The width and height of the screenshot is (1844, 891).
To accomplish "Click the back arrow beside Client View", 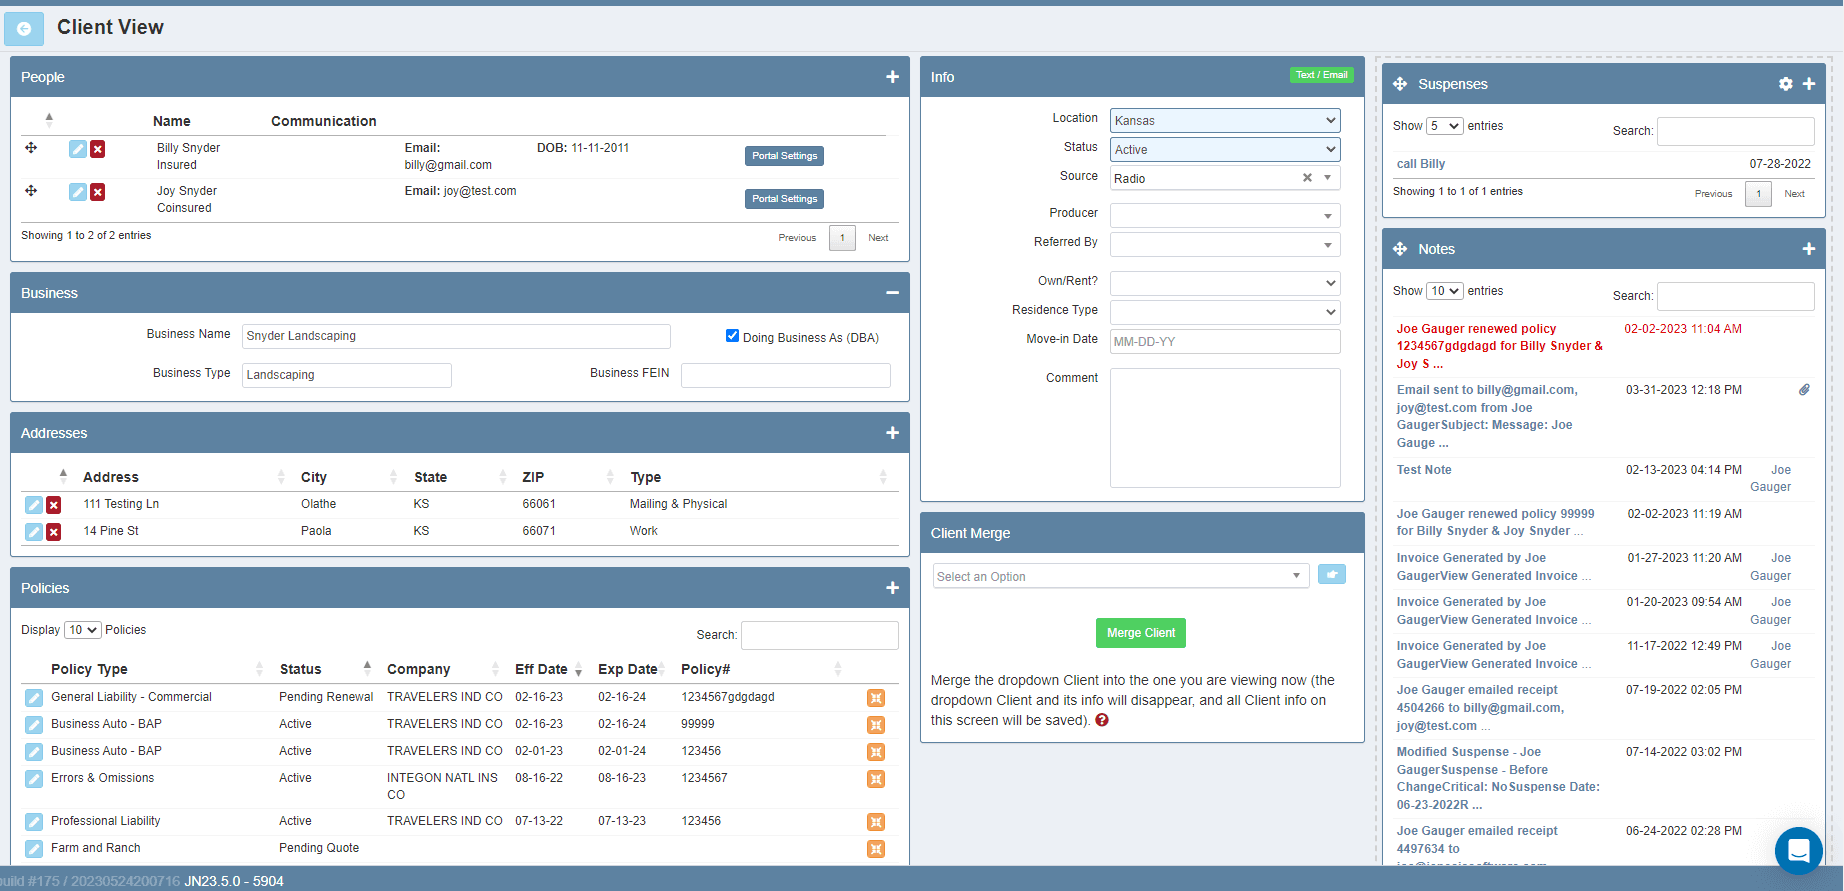I will (x=24, y=29).
